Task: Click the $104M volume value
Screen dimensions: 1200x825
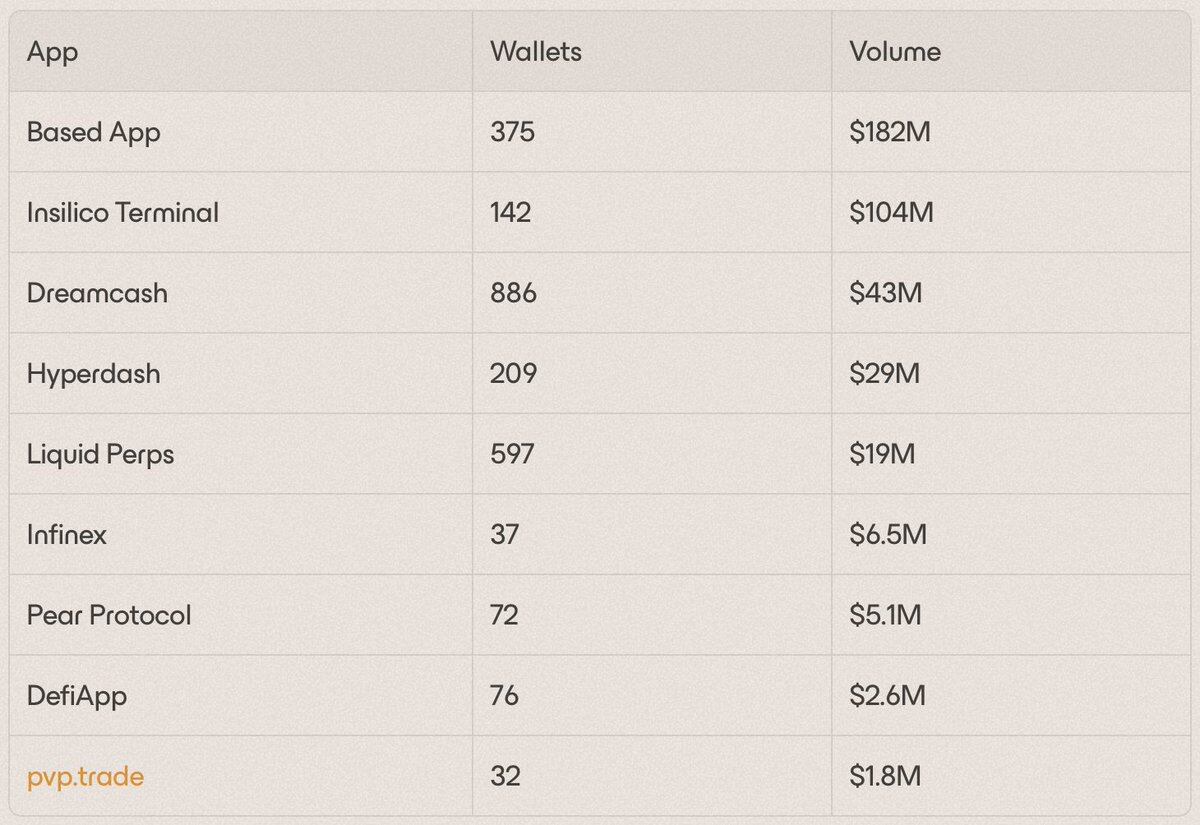Action: [891, 212]
